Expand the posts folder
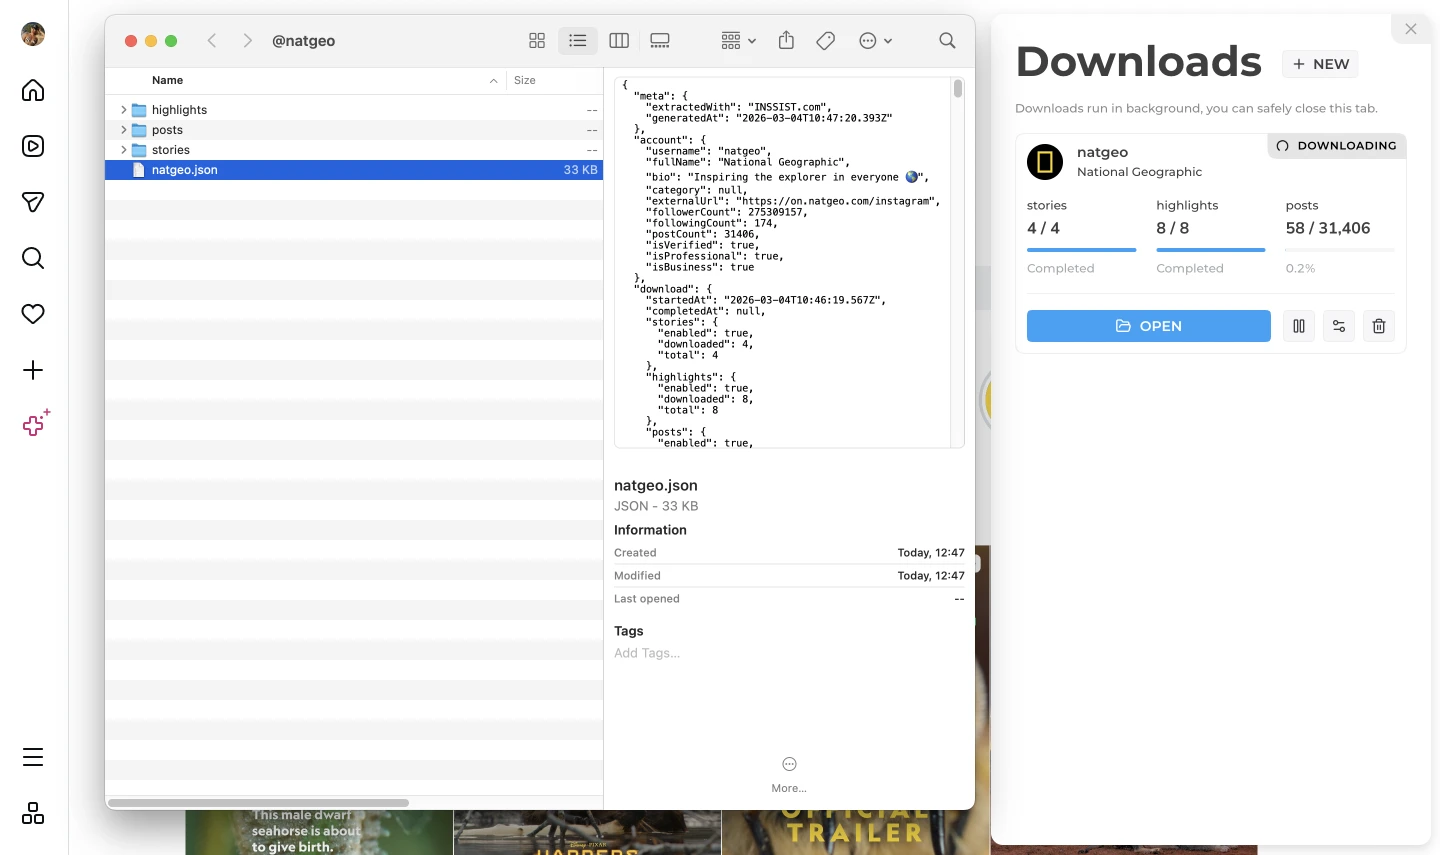 (x=122, y=129)
